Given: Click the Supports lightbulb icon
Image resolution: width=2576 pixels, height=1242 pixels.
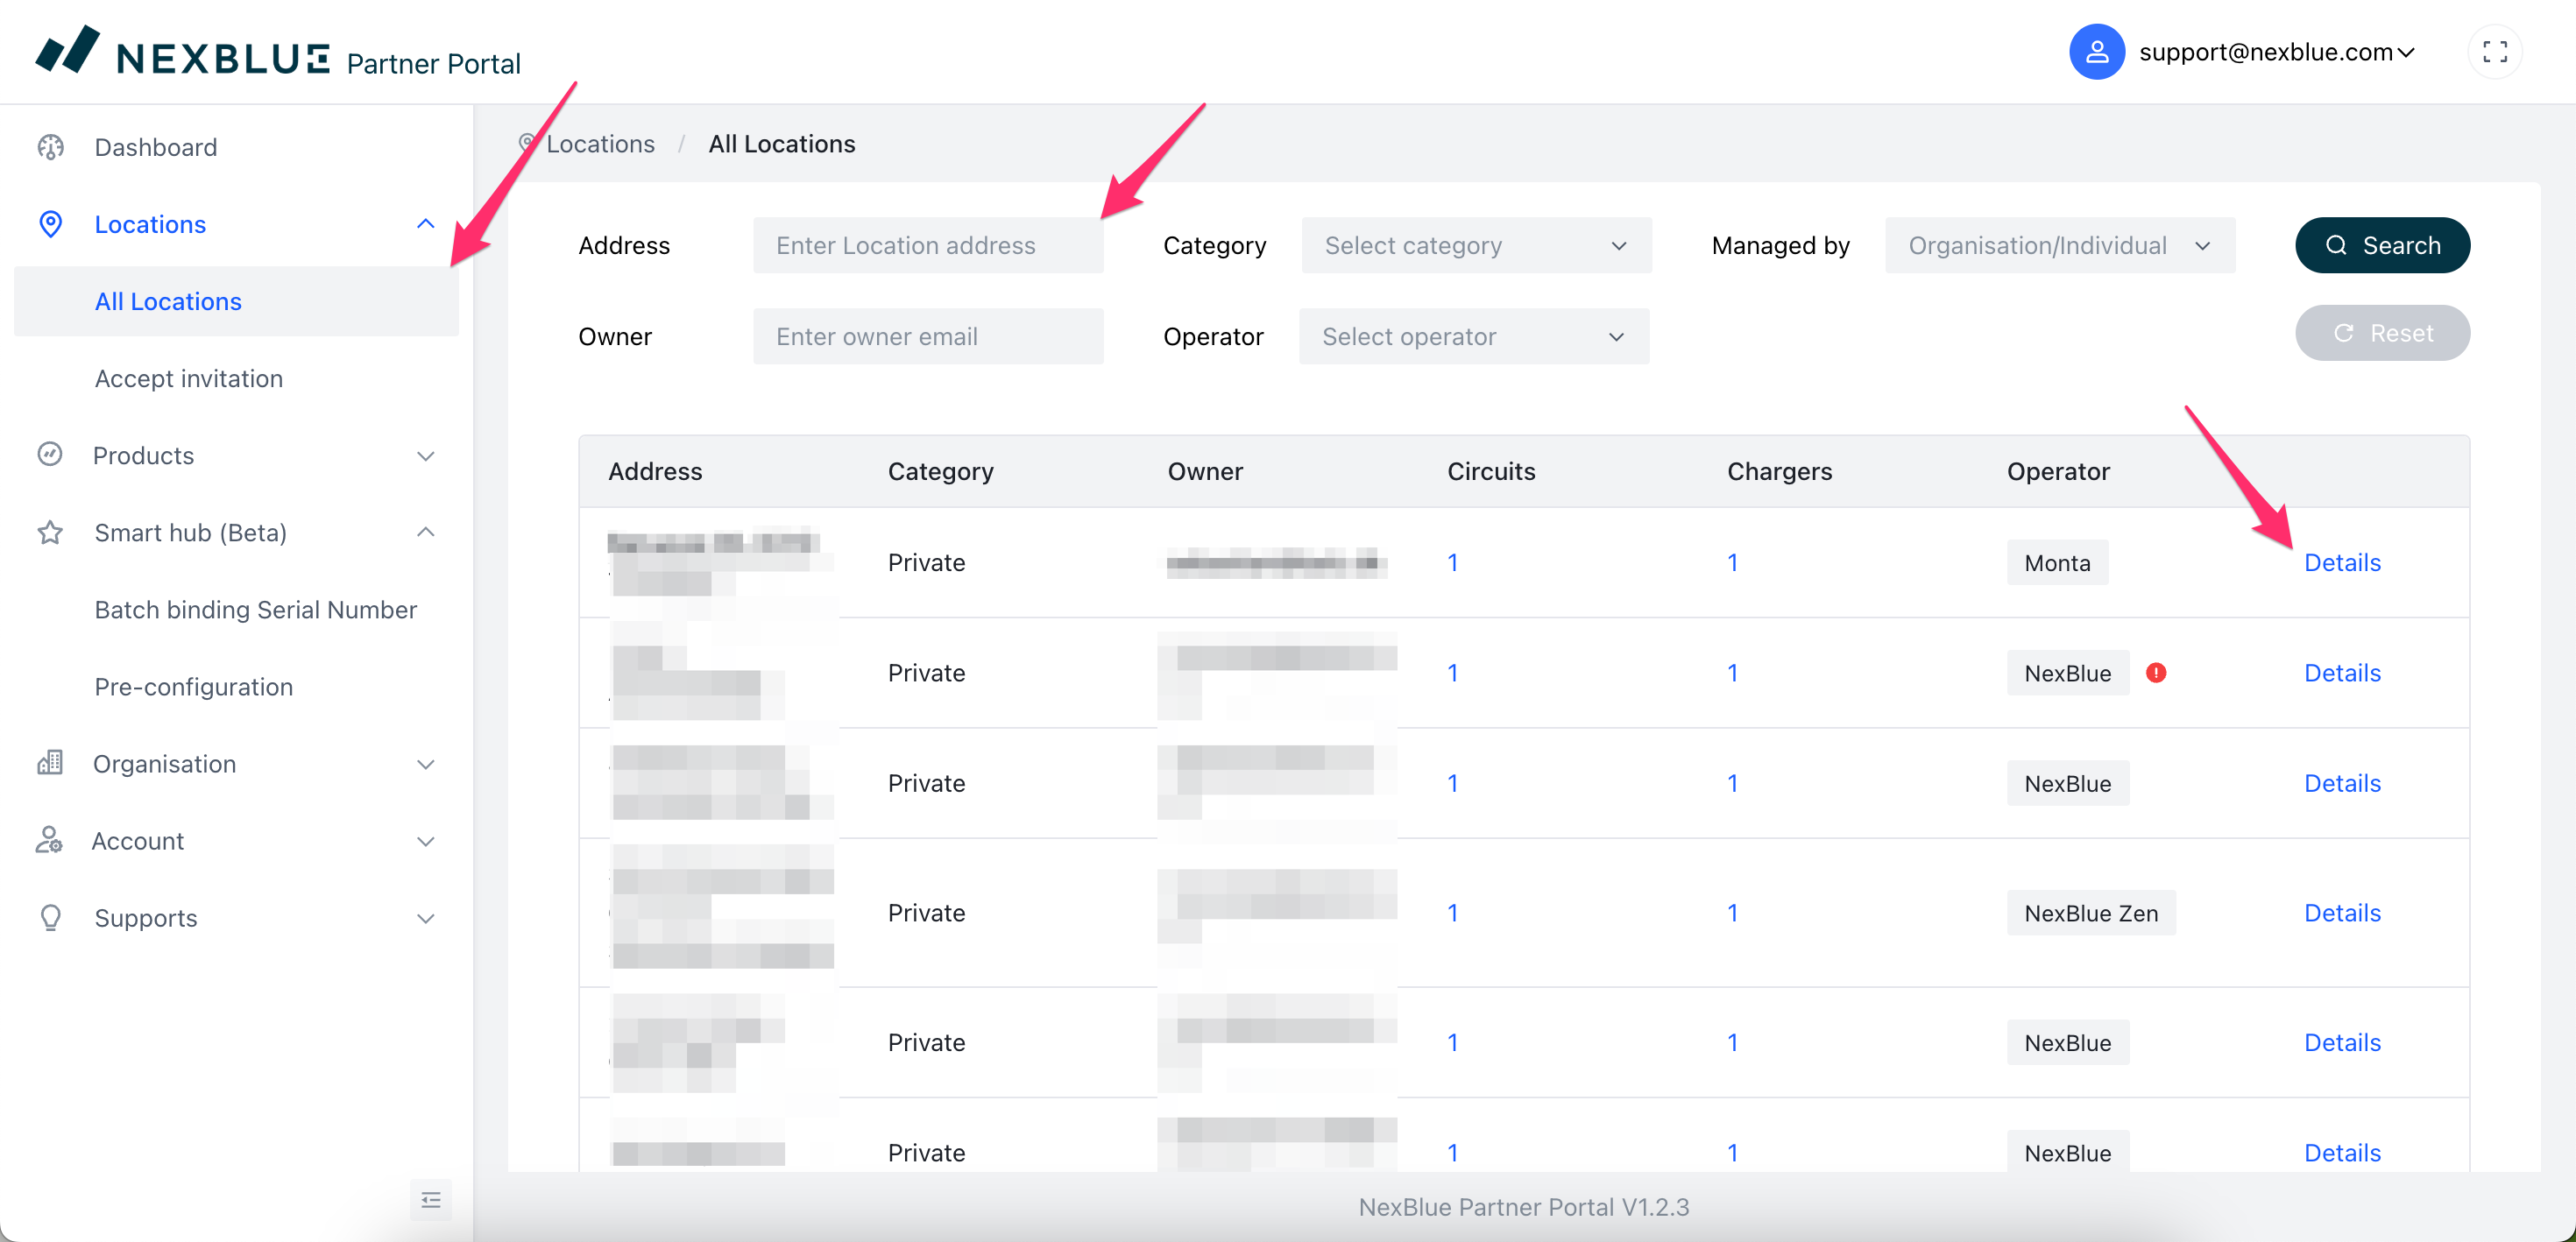Looking at the screenshot, I should (51, 917).
